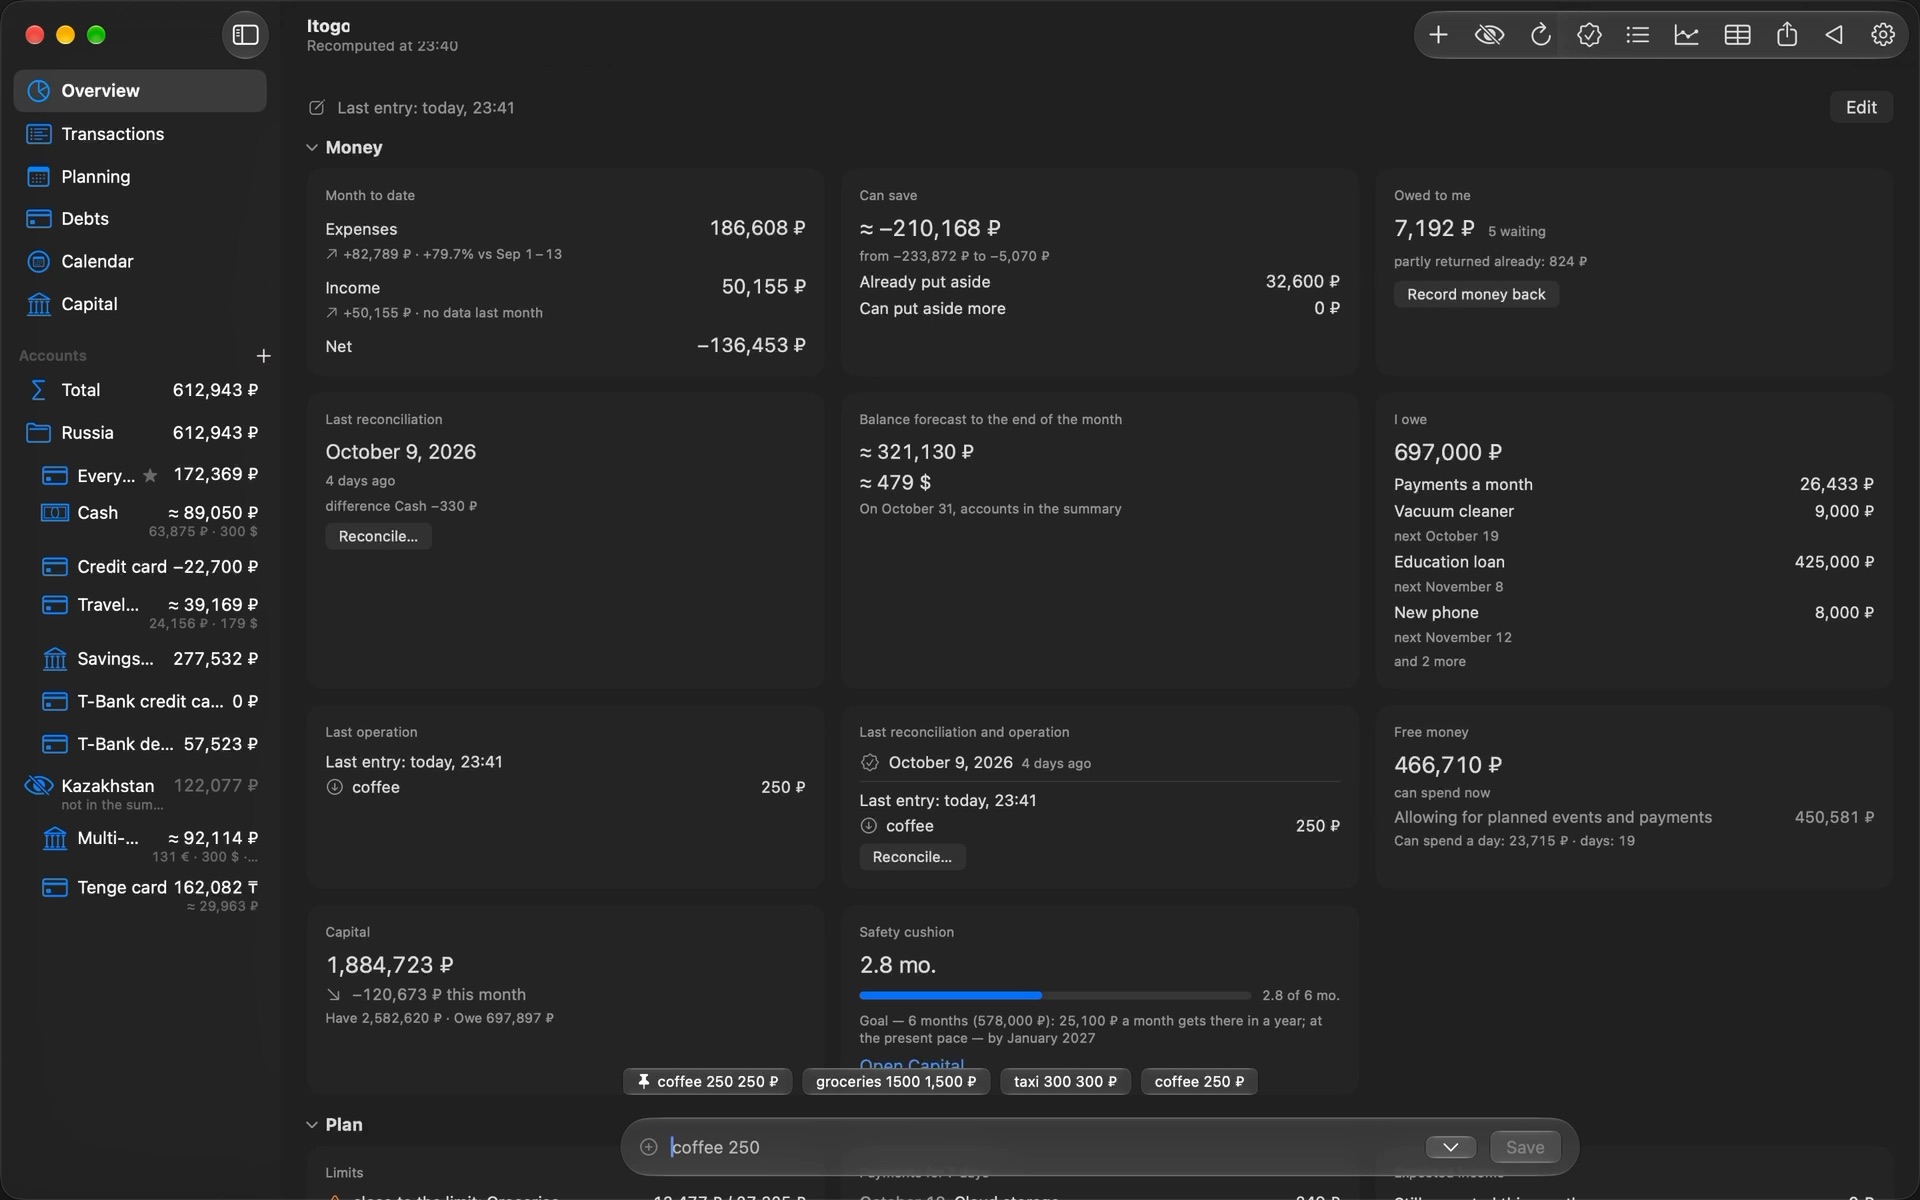Viewport: 1920px width, 1200px height.
Task: Open the Capital sidebar item
Action: 140,304
